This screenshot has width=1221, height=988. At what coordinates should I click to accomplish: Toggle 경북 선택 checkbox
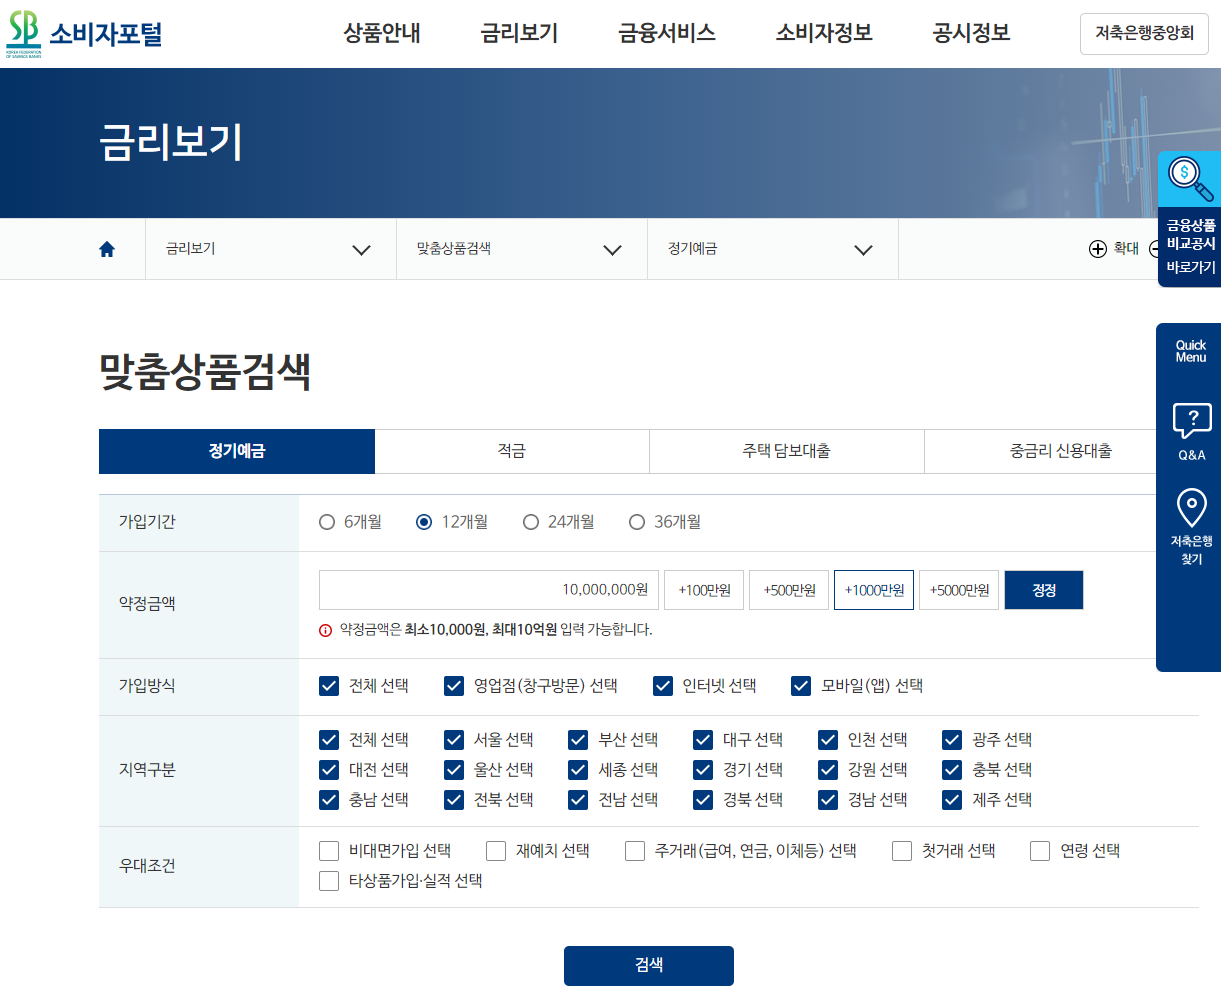pos(703,800)
